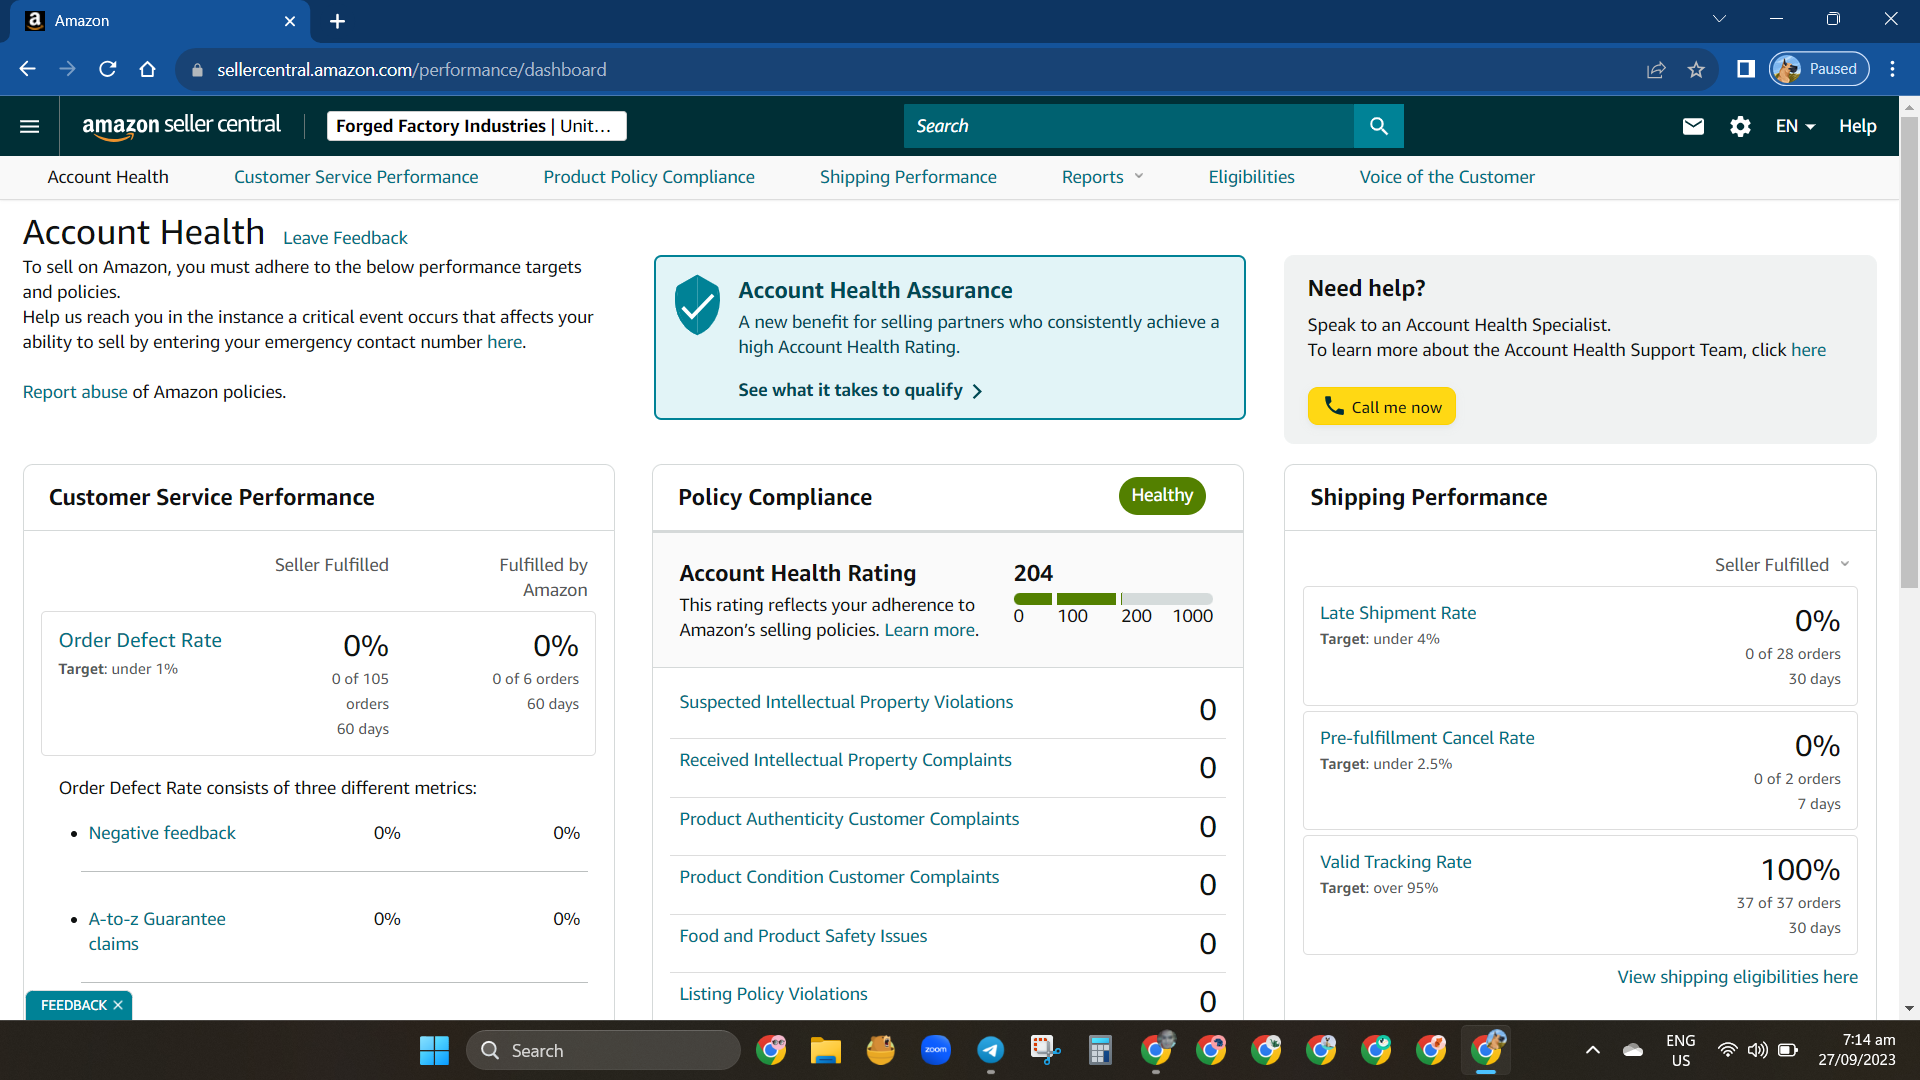1920x1080 pixels.
Task: Open the hamburger navigation menu
Action: (30, 126)
